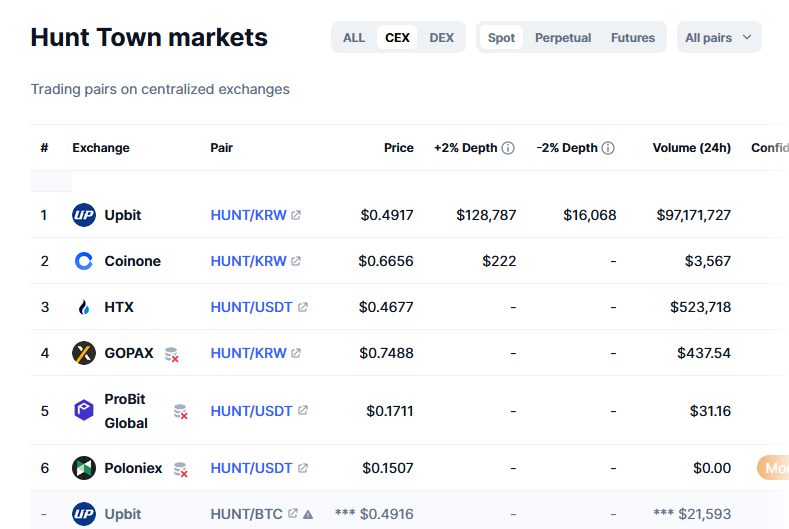Click the -2% depth value $16,068

(590, 215)
